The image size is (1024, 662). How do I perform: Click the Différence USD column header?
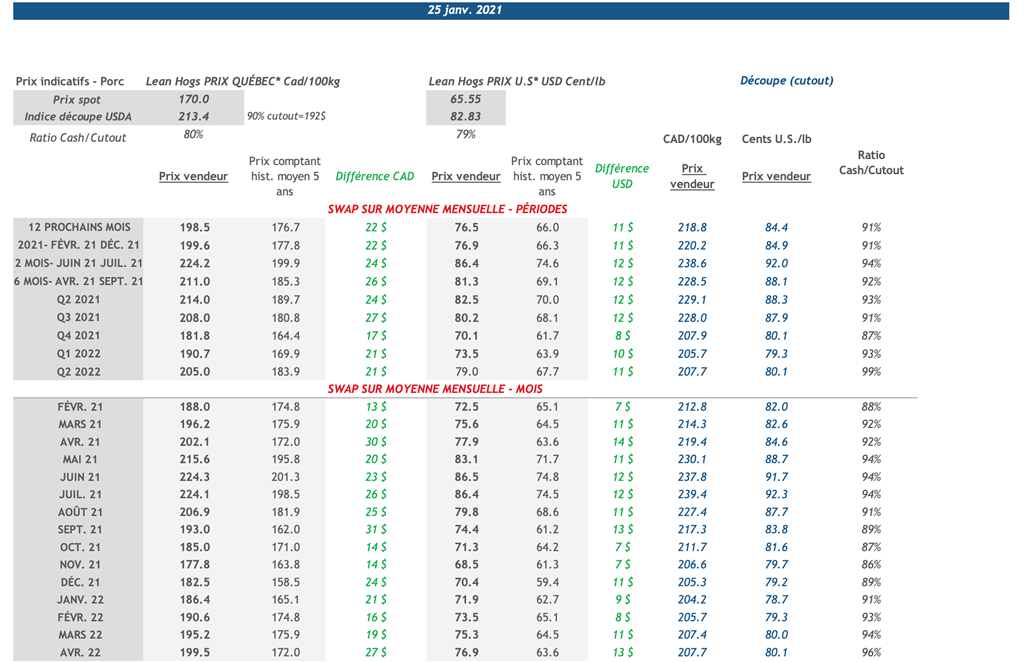pos(622,176)
